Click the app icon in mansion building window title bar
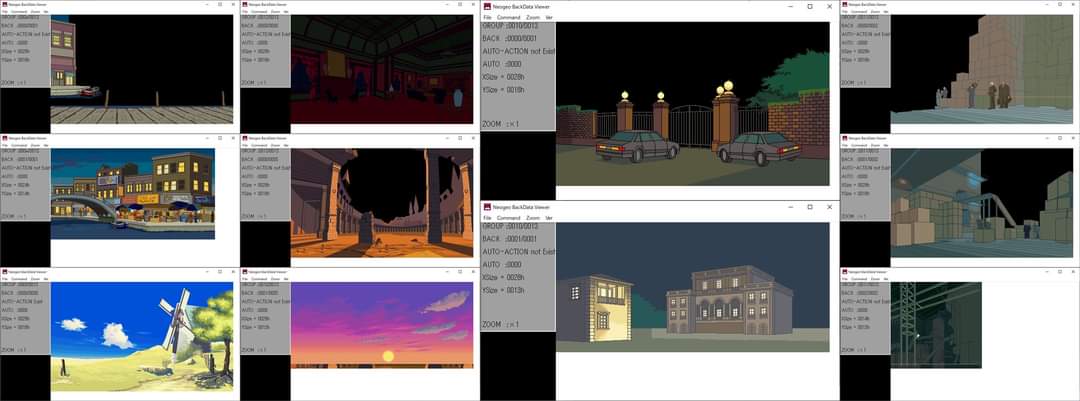This screenshot has width=1080, height=401. click(487, 207)
